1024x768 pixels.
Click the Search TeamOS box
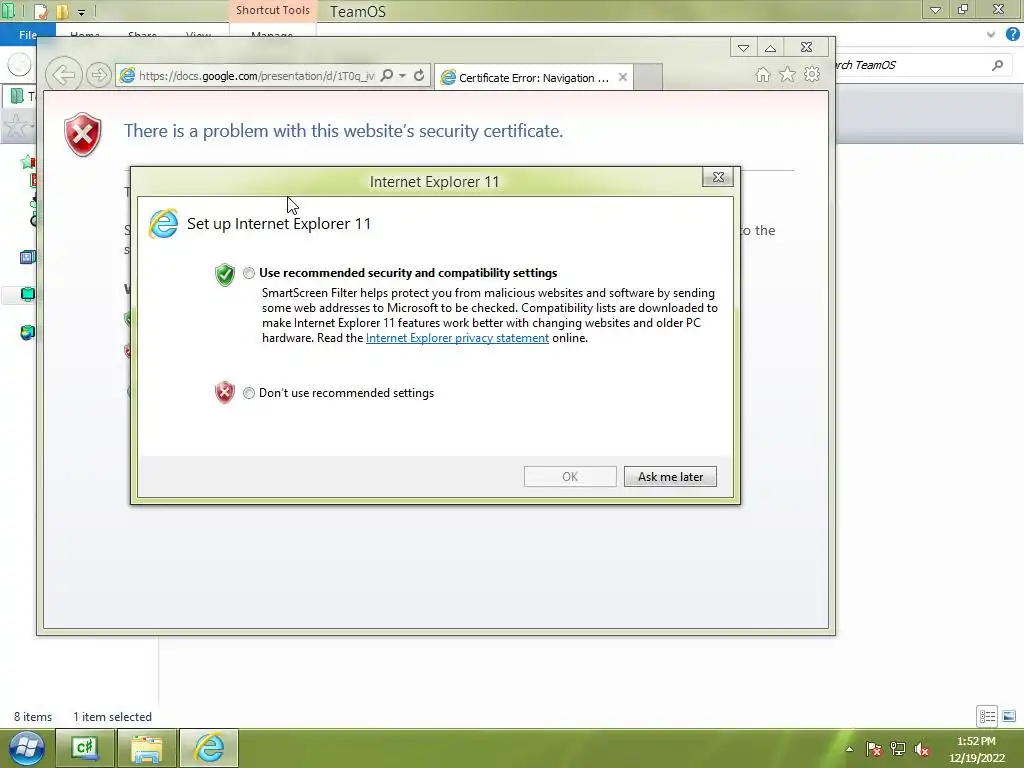click(x=914, y=65)
